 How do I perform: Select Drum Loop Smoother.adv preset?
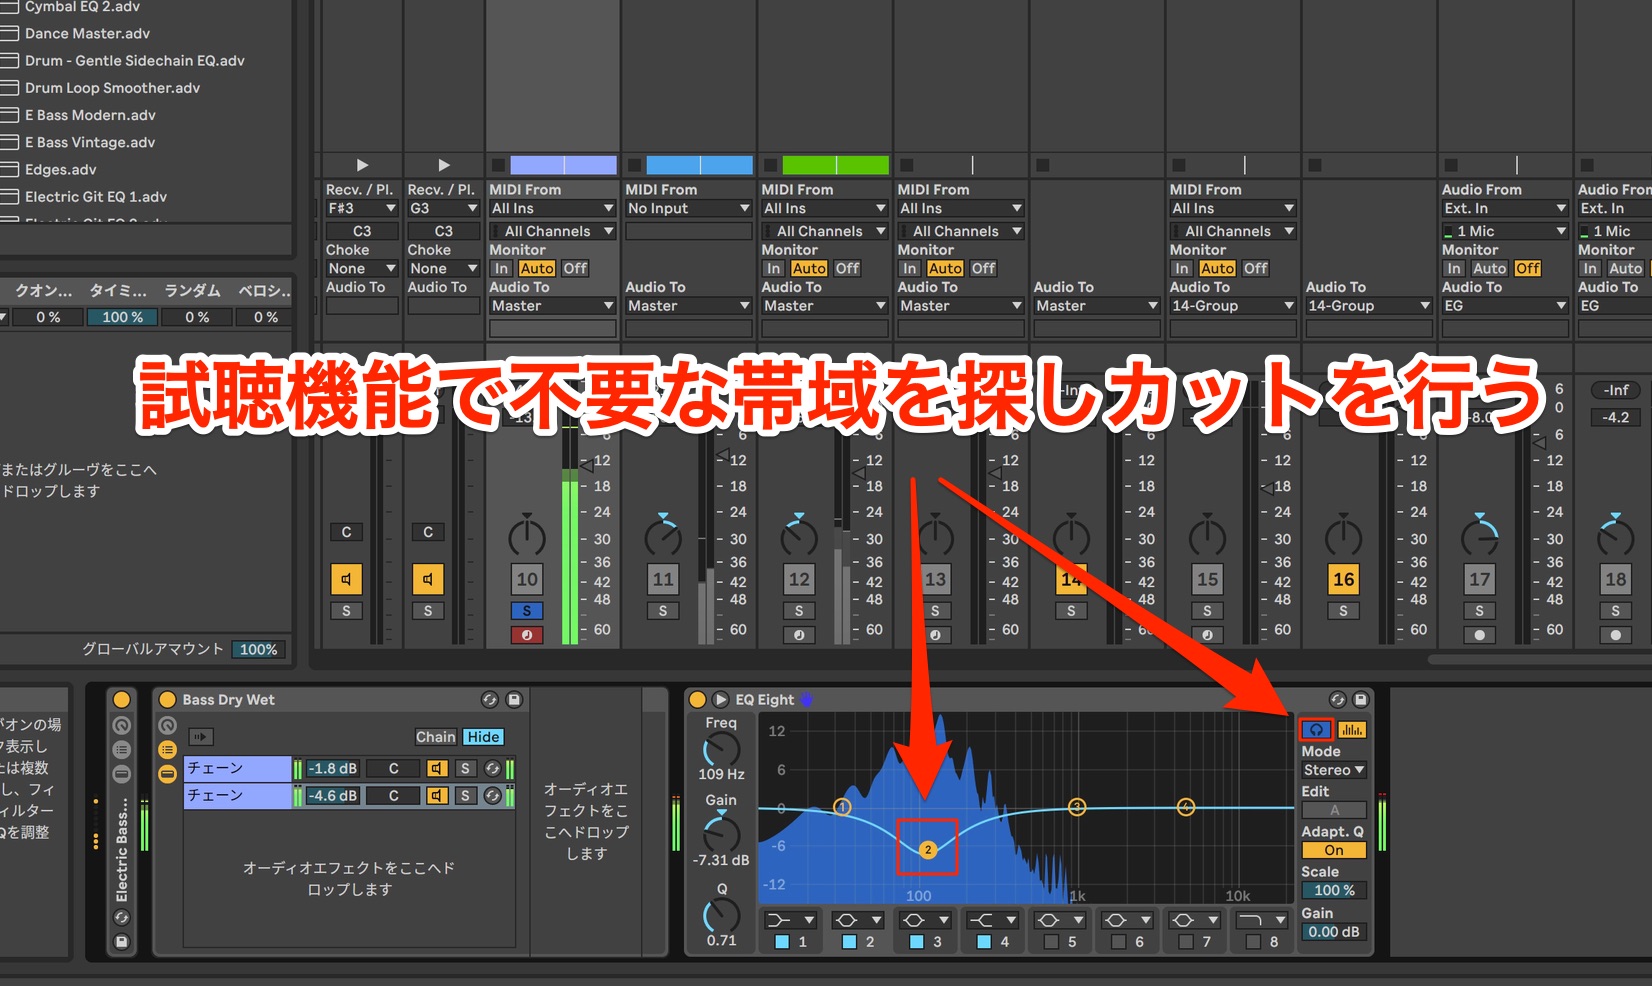click(x=112, y=88)
